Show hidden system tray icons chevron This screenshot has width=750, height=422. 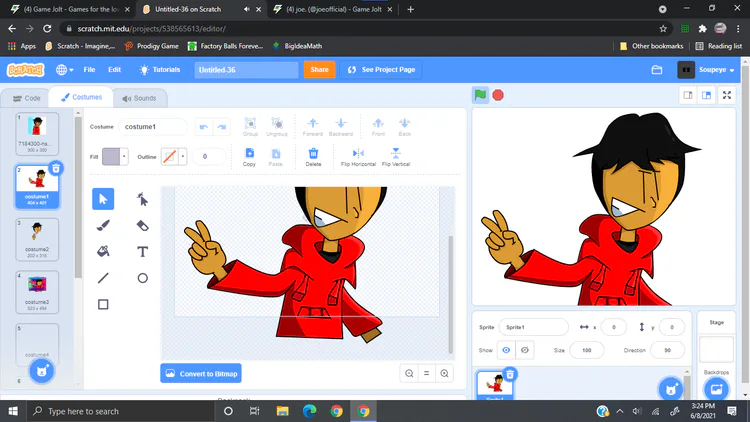pyautogui.click(x=620, y=411)
